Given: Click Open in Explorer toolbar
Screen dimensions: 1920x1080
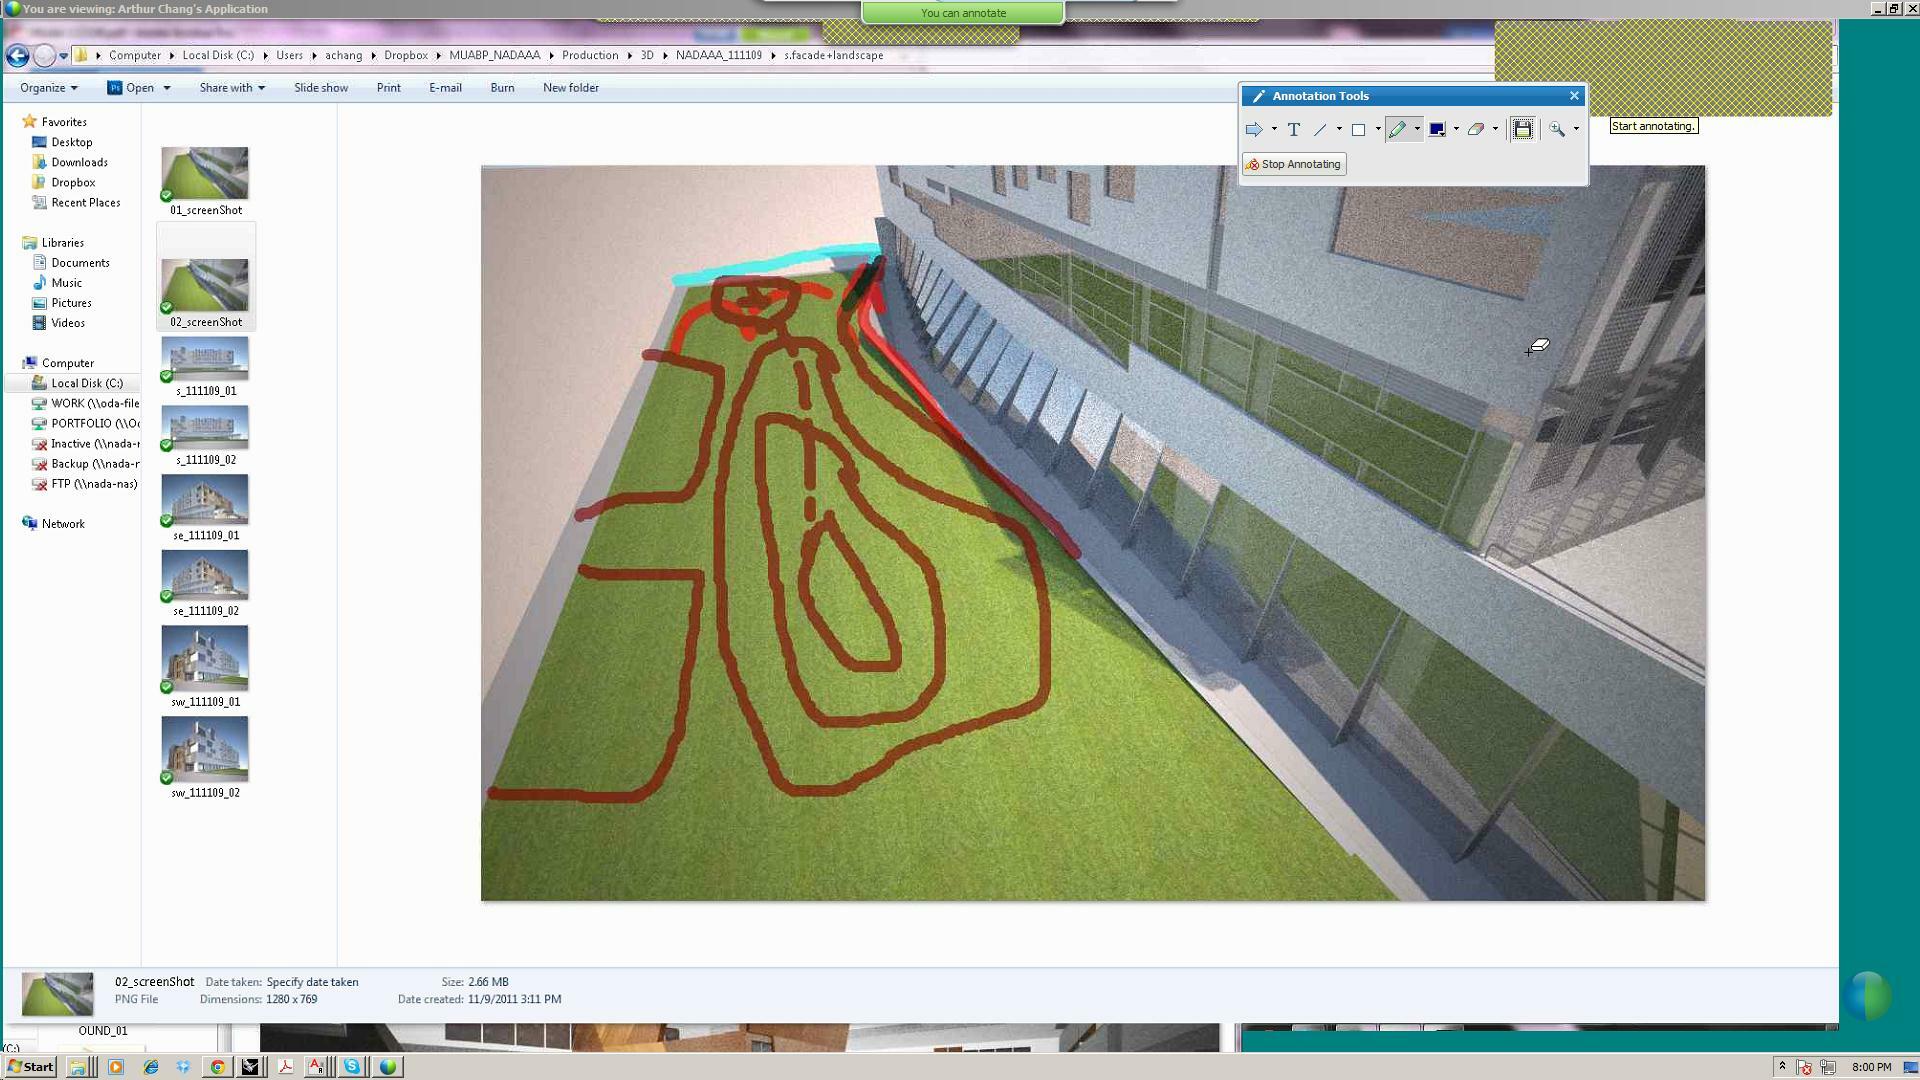Looking at the screenshot, I should 131,88.
